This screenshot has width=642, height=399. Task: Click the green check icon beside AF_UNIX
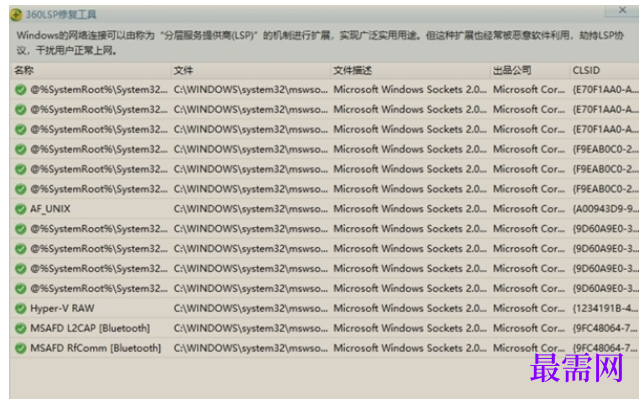tap(20, 209)
